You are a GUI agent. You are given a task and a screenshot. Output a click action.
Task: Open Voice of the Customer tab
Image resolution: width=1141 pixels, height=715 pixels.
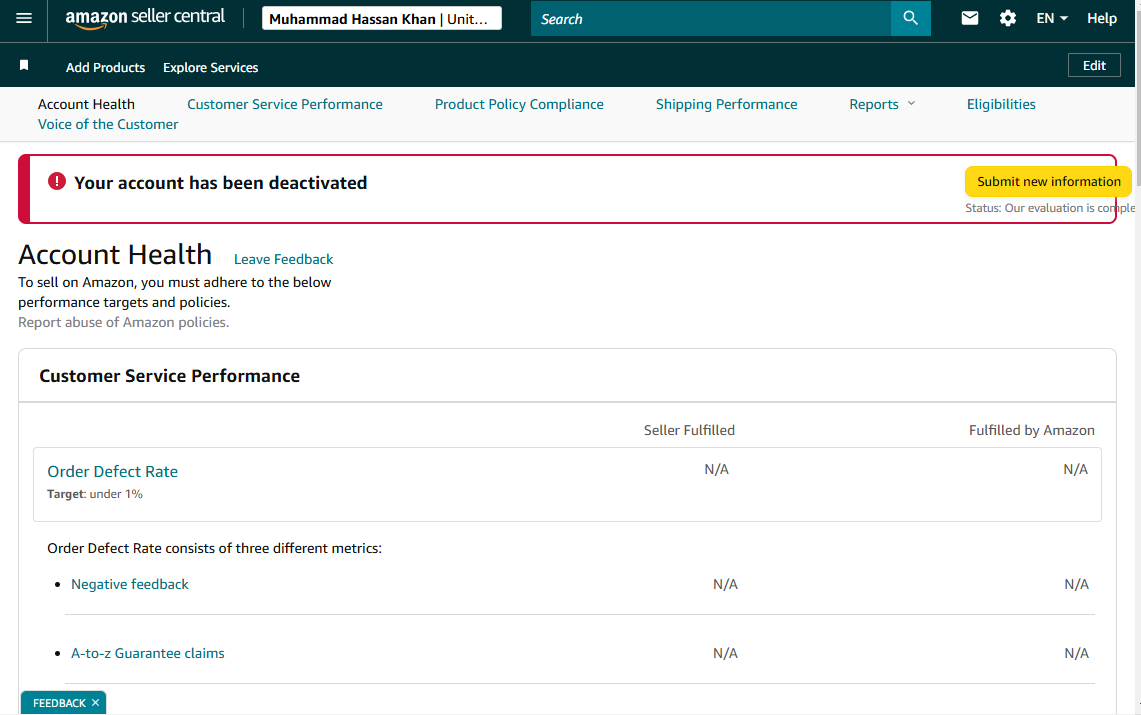[x=108, y=124]
